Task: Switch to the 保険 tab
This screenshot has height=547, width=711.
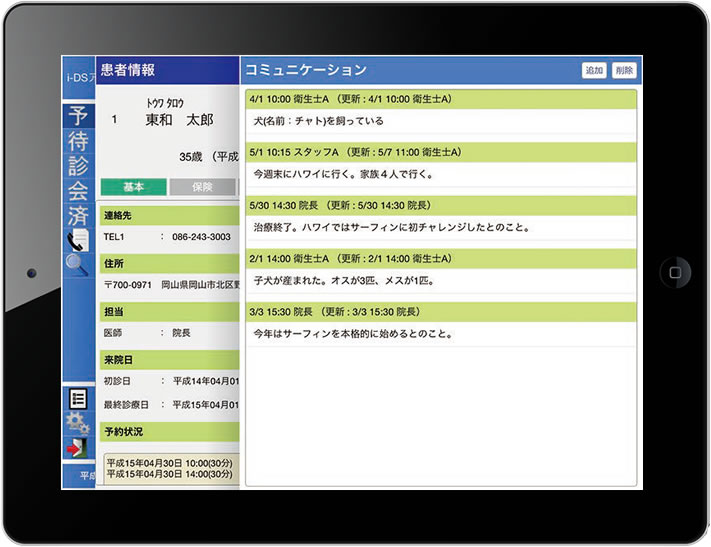Action: 201,187
